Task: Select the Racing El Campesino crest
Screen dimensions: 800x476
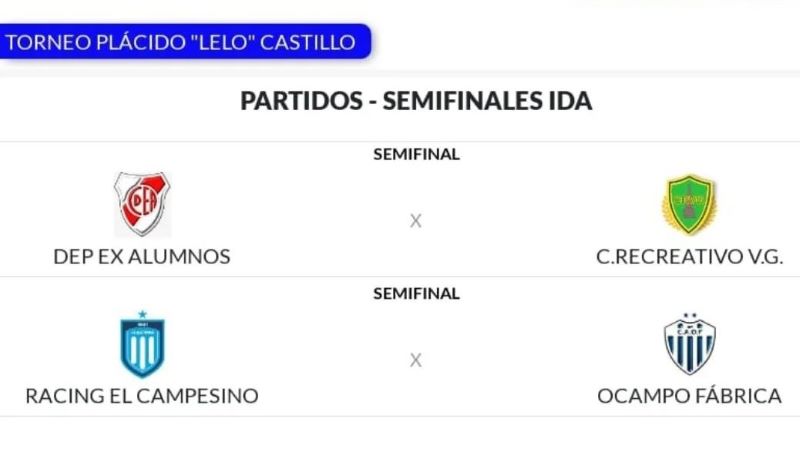Action: [142, 347]
